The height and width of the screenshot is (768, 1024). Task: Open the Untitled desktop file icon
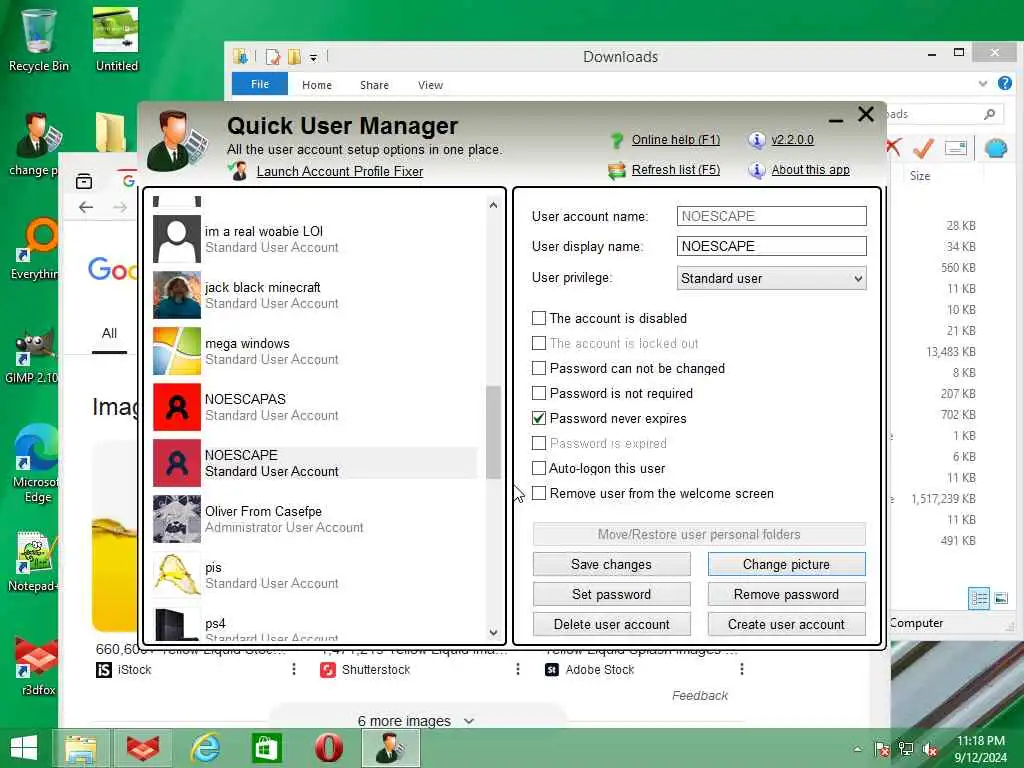[x=116, y=39]
